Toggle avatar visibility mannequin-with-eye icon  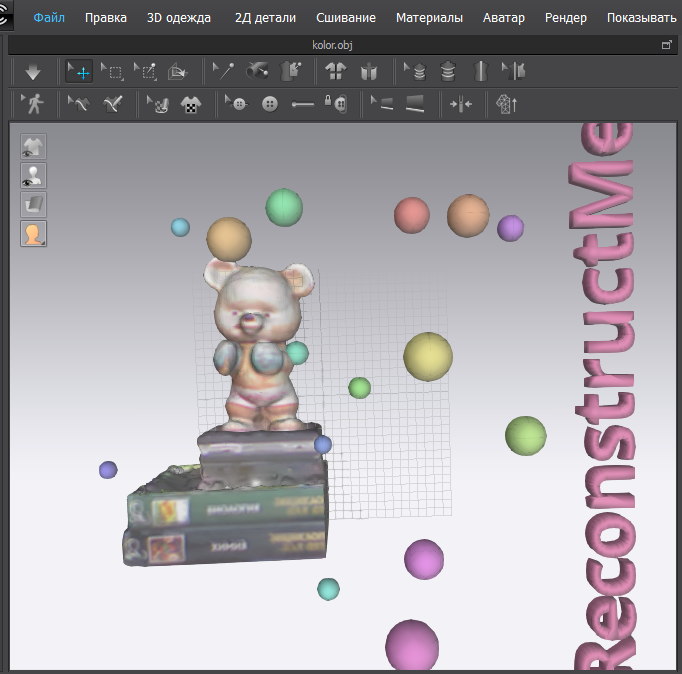pyautogui.click(x=34, y=177)
